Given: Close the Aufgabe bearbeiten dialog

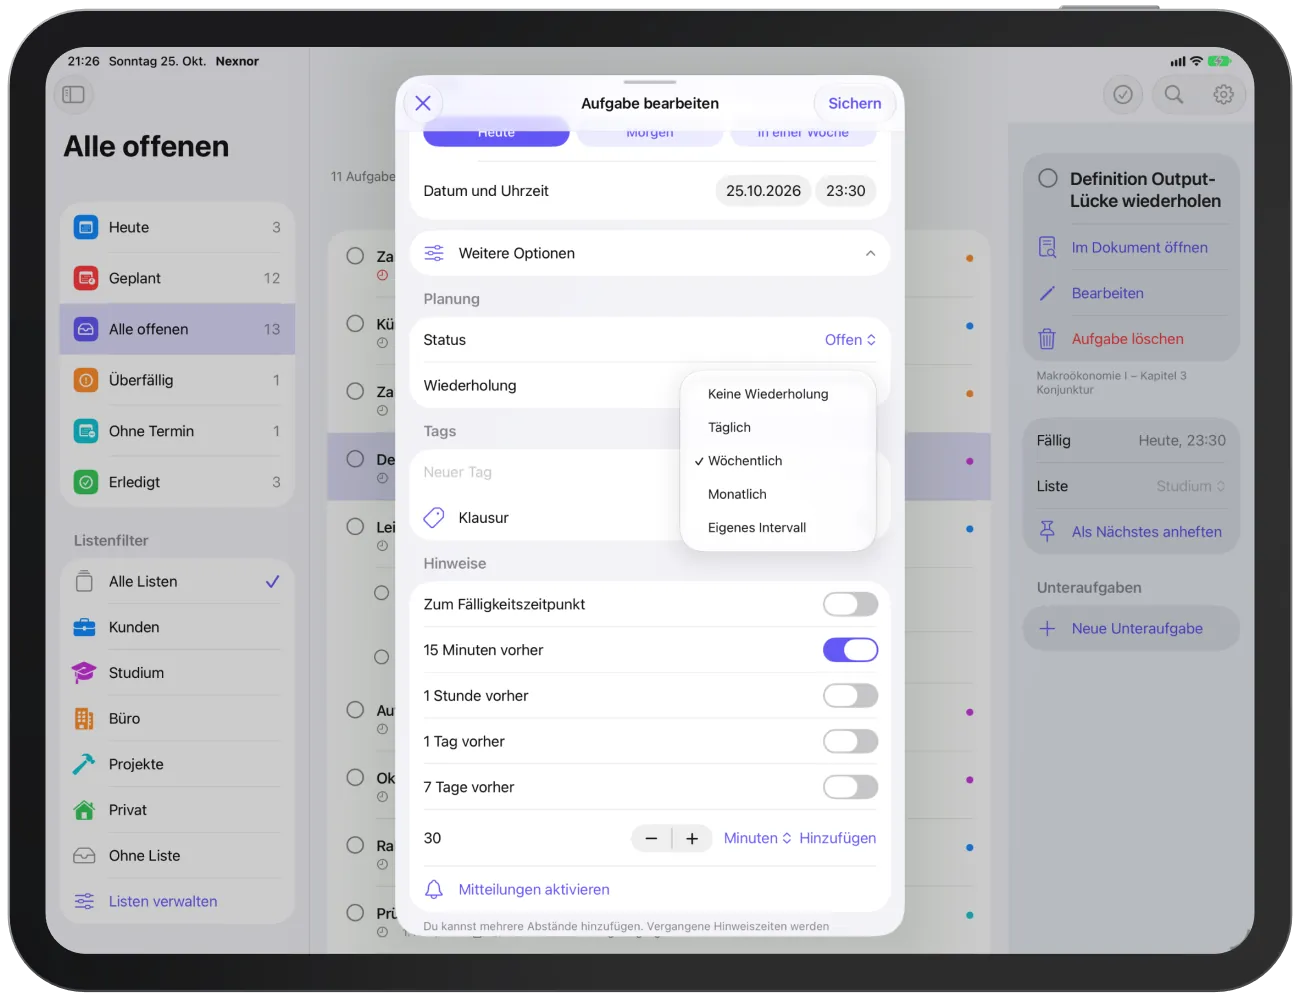Looking at the screenshot, I should tap(423, 103).
